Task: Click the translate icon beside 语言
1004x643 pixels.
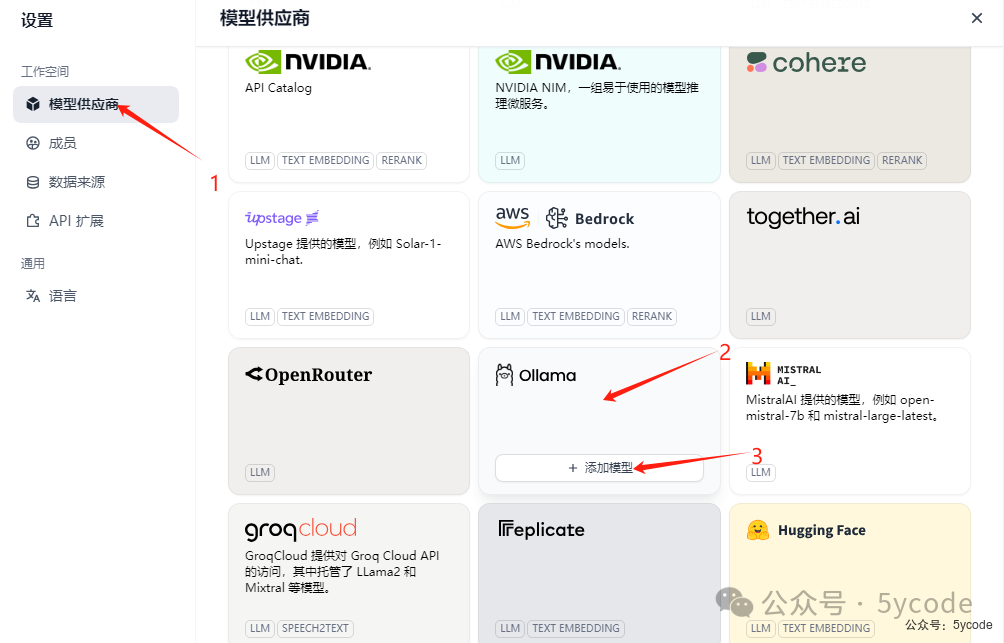Action: pos(33,296)
